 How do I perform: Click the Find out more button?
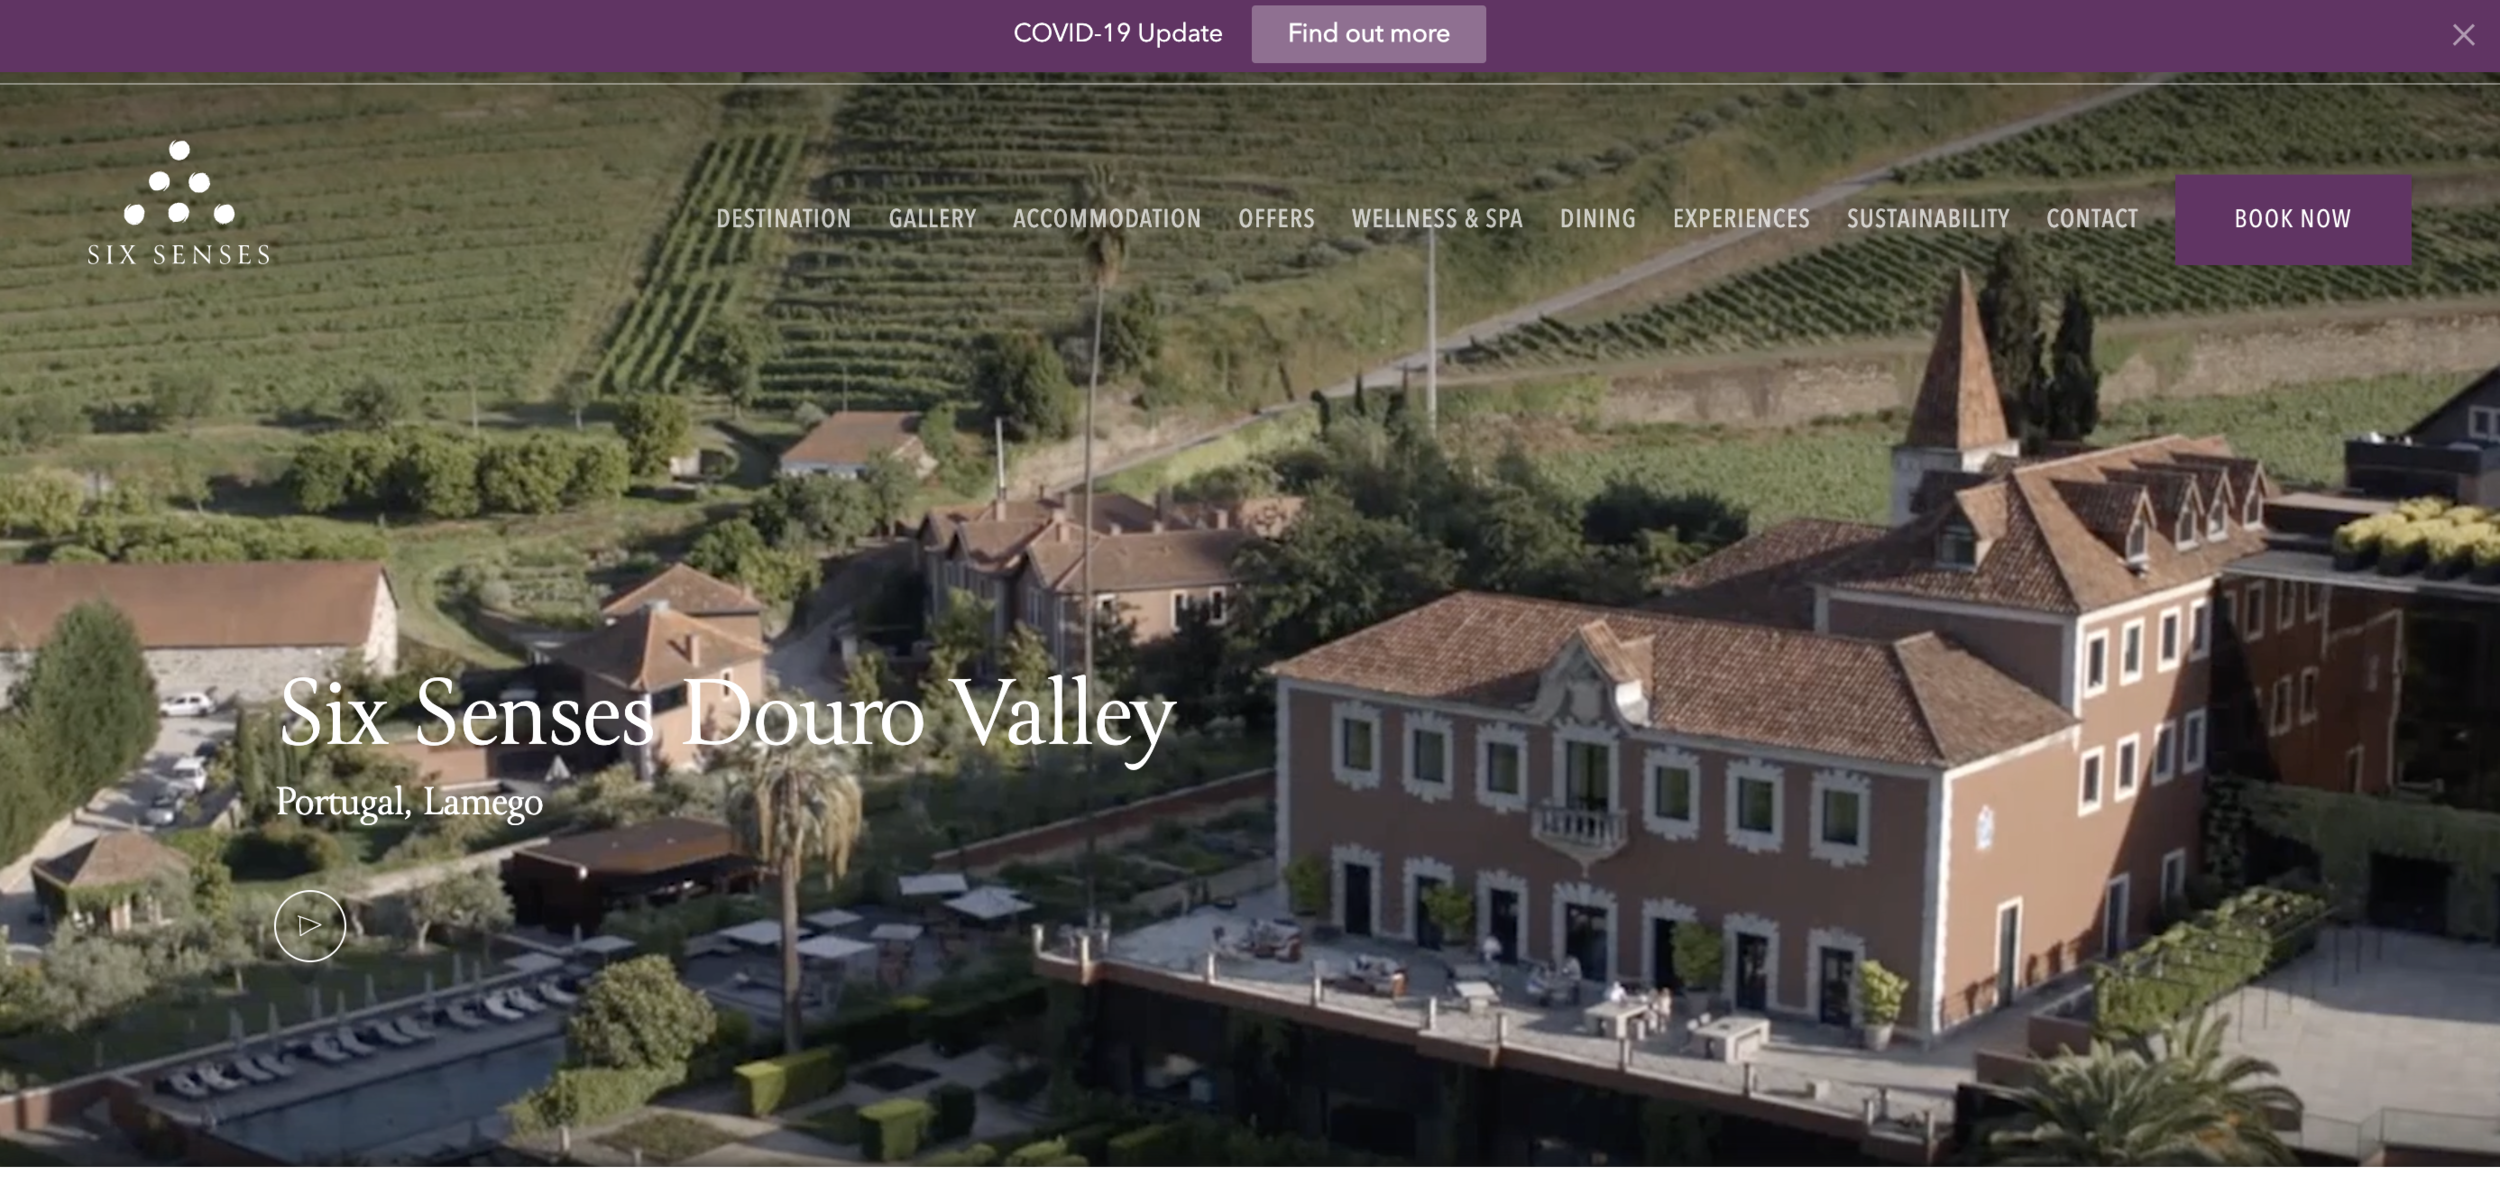[1368, 34]
